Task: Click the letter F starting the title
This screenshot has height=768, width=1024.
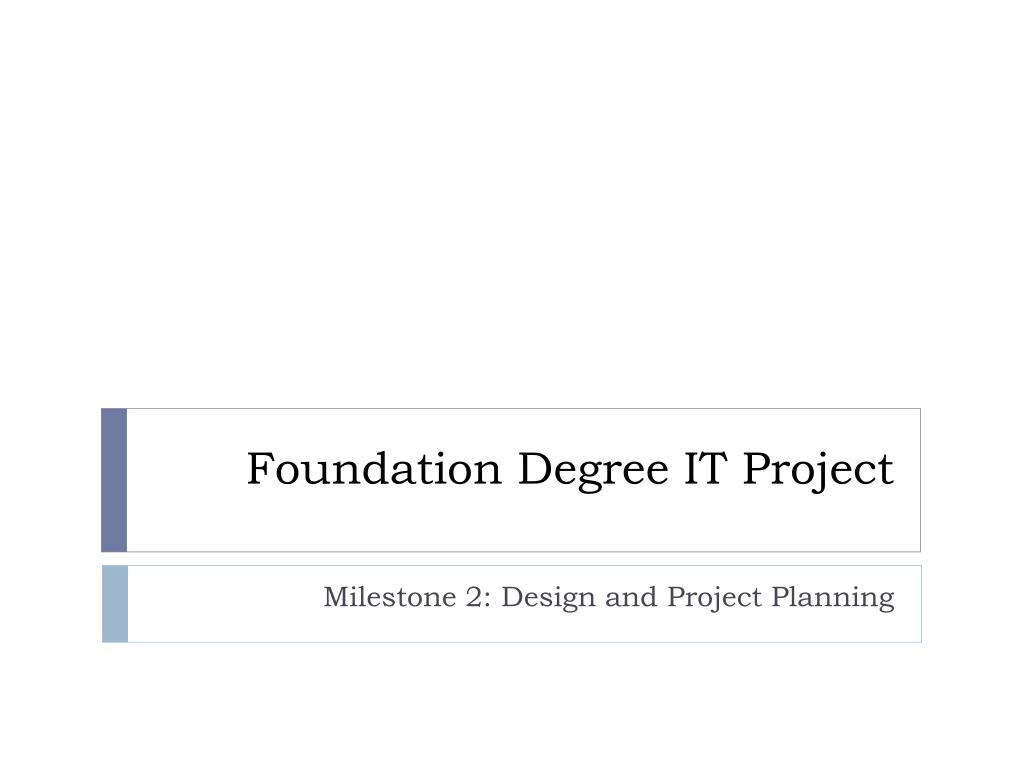Action: pyautogui.click(x=259, y=469)
